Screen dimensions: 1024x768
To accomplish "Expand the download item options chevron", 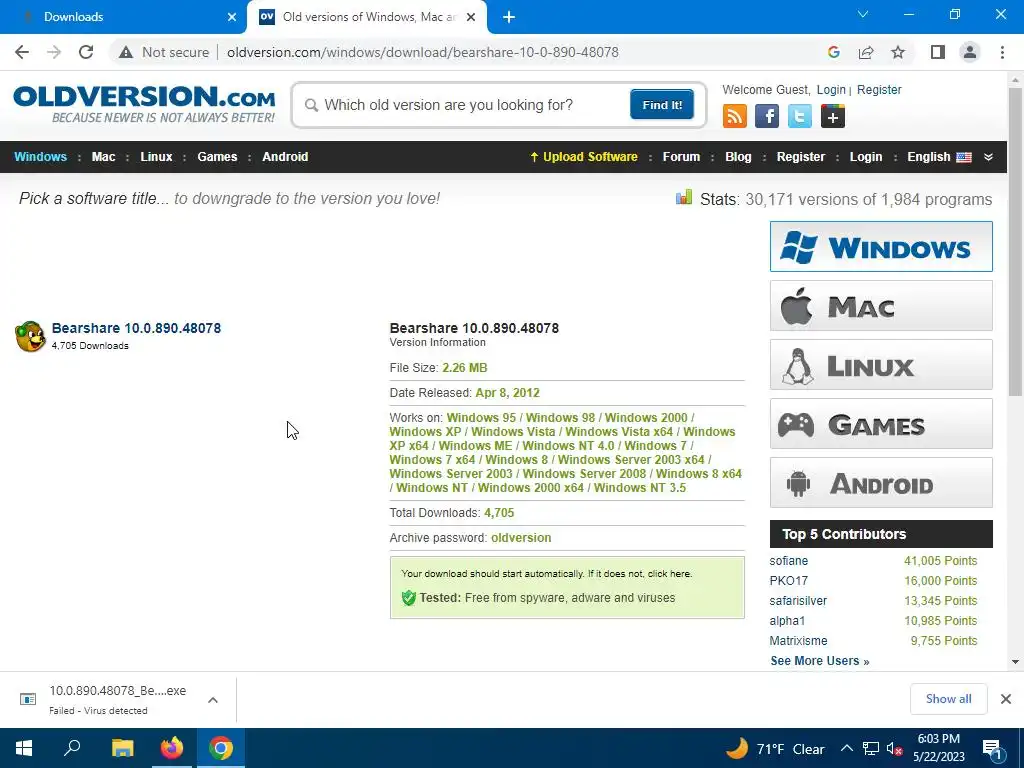I will 213,700.
